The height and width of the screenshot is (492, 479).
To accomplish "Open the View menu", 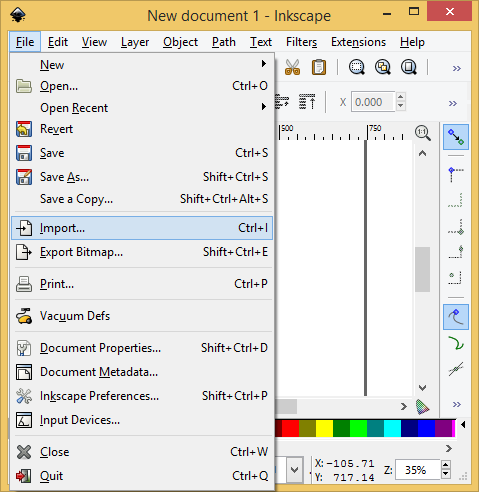I will pyautogui.click(x=94, y=42).
